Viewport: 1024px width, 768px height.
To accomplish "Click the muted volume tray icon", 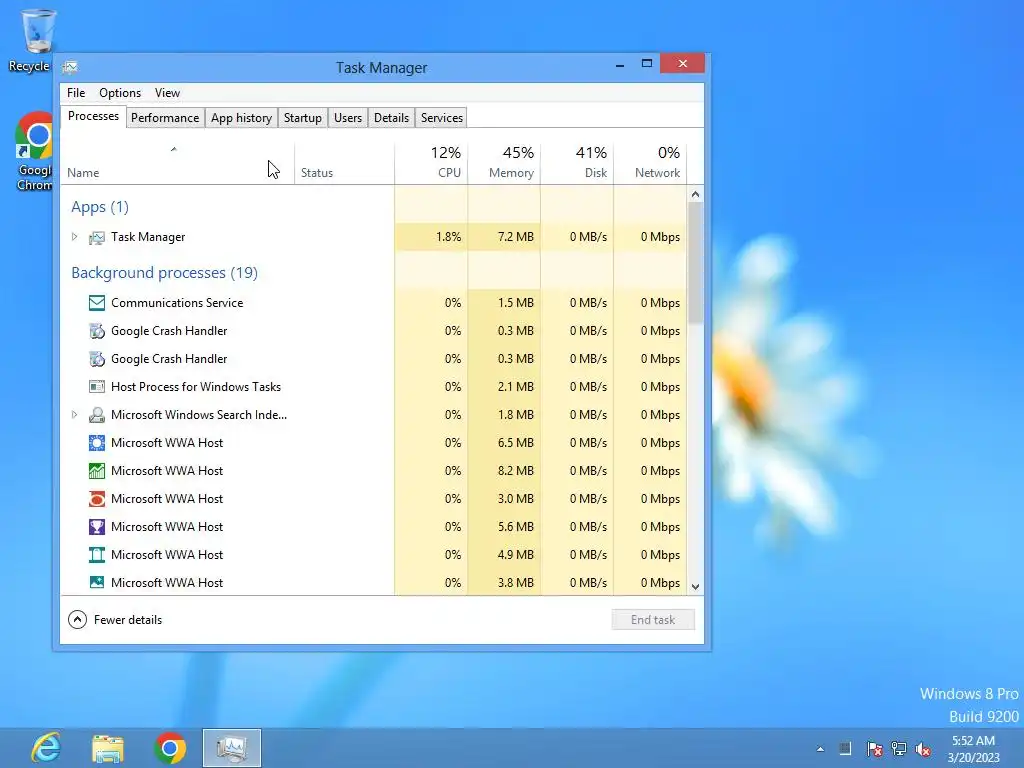I will [923, 748].
